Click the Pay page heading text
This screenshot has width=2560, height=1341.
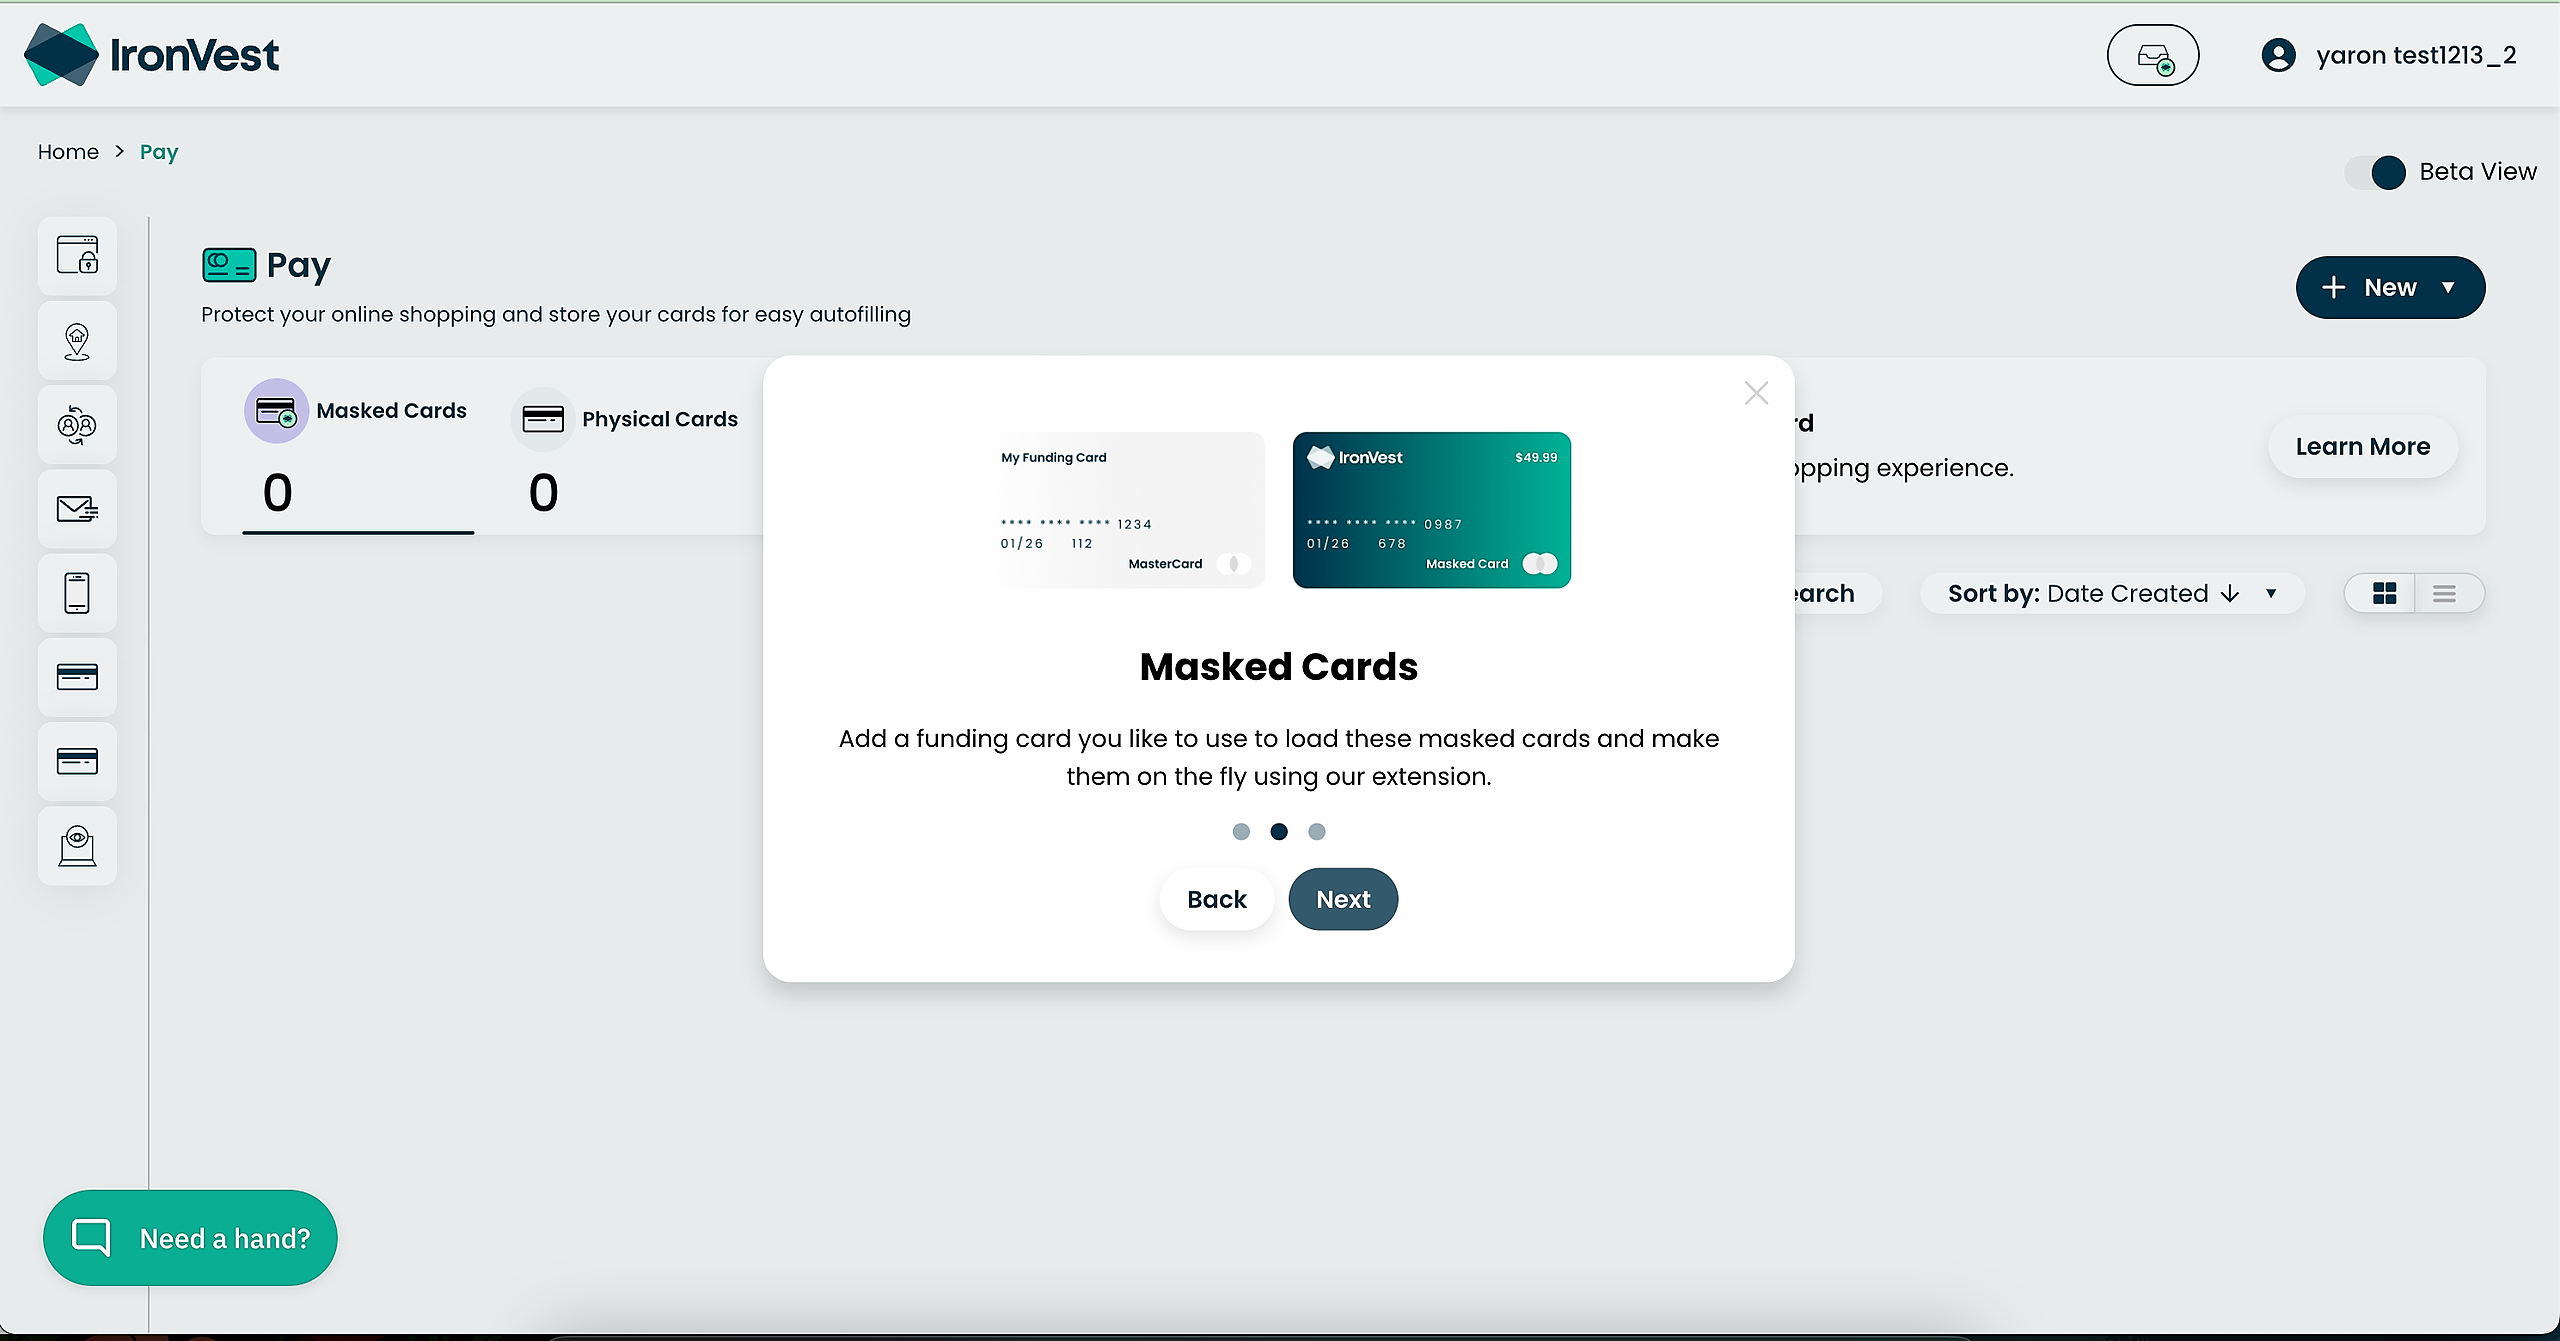[x=298, y=266]
